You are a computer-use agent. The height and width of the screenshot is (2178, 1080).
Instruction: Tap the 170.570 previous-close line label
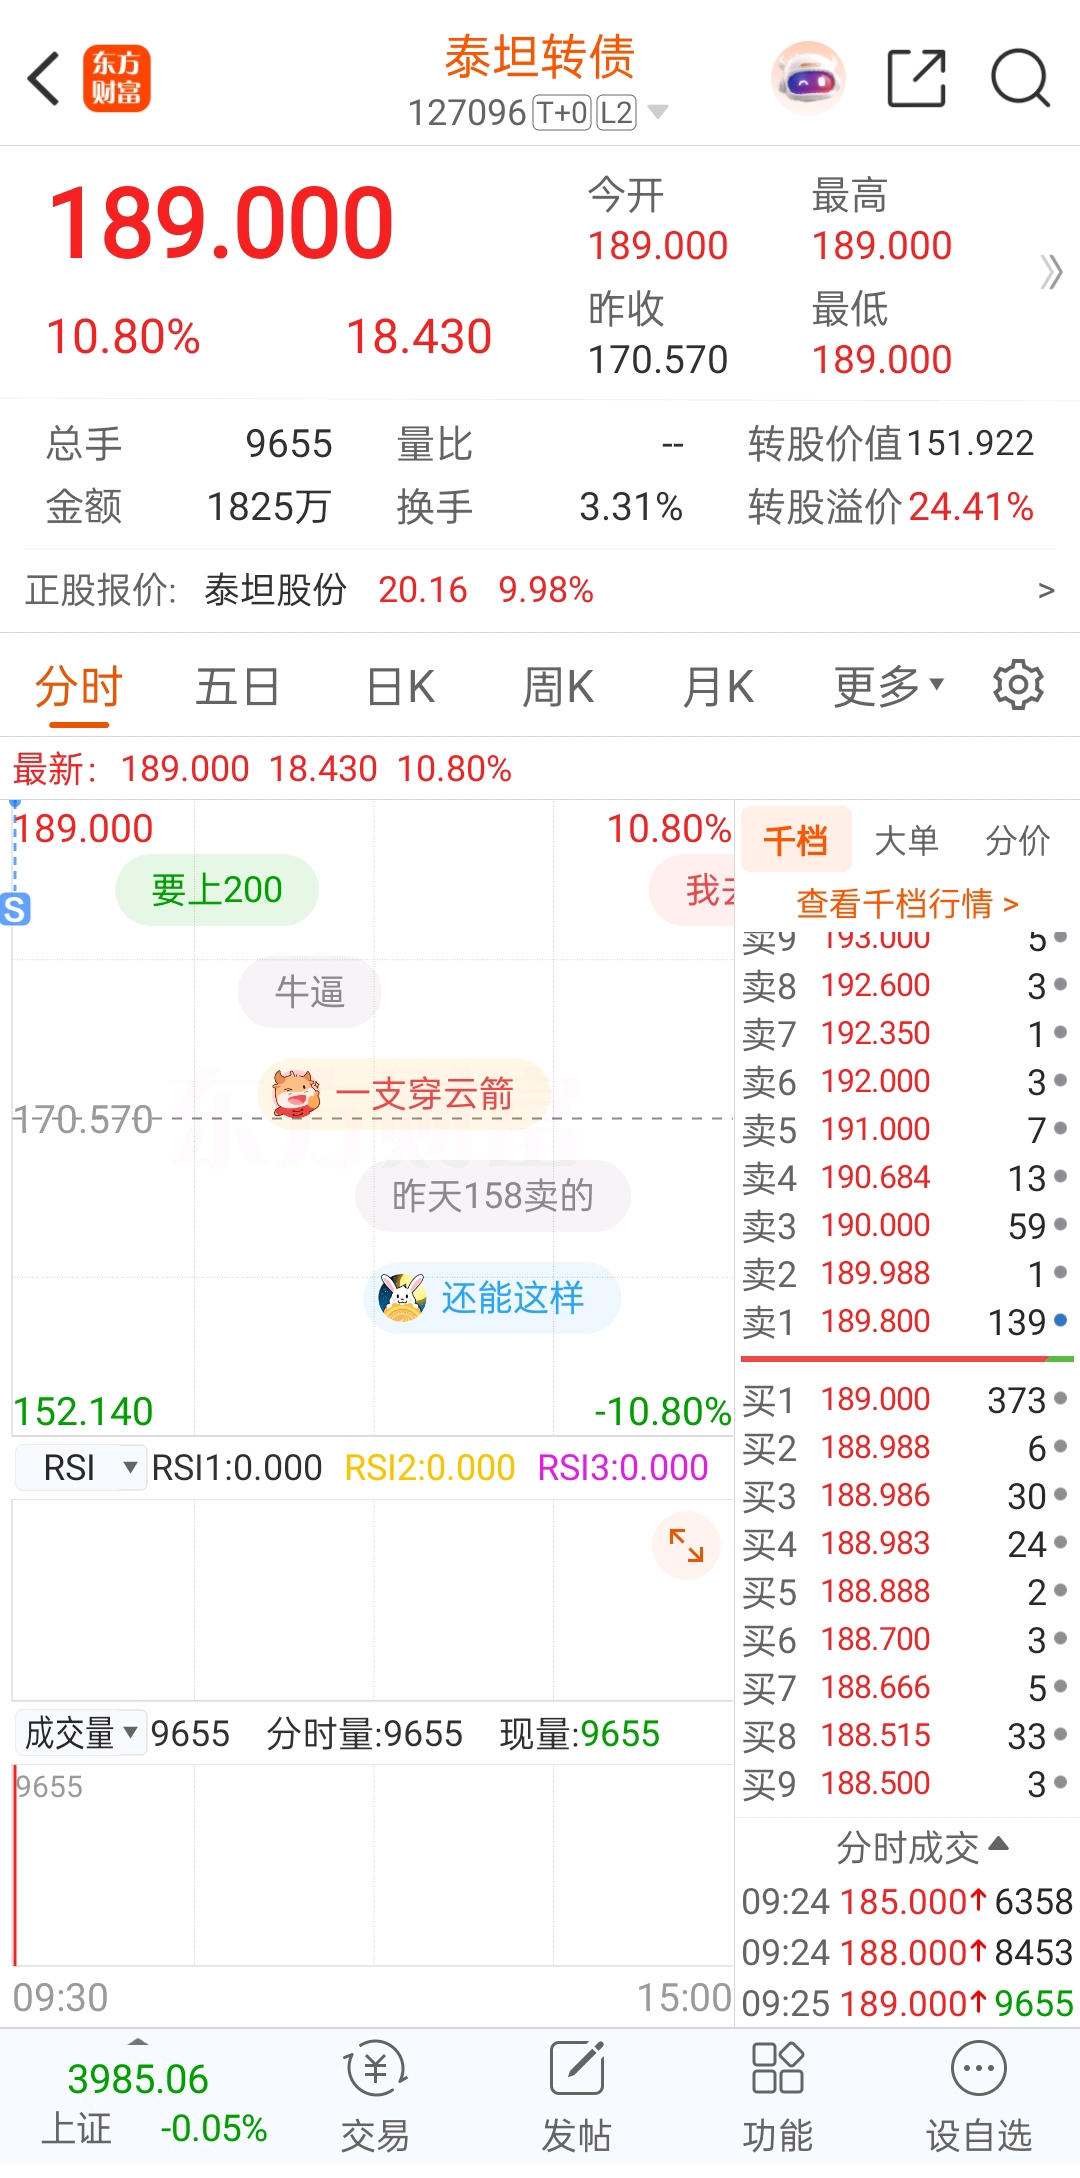(83, 1119)
